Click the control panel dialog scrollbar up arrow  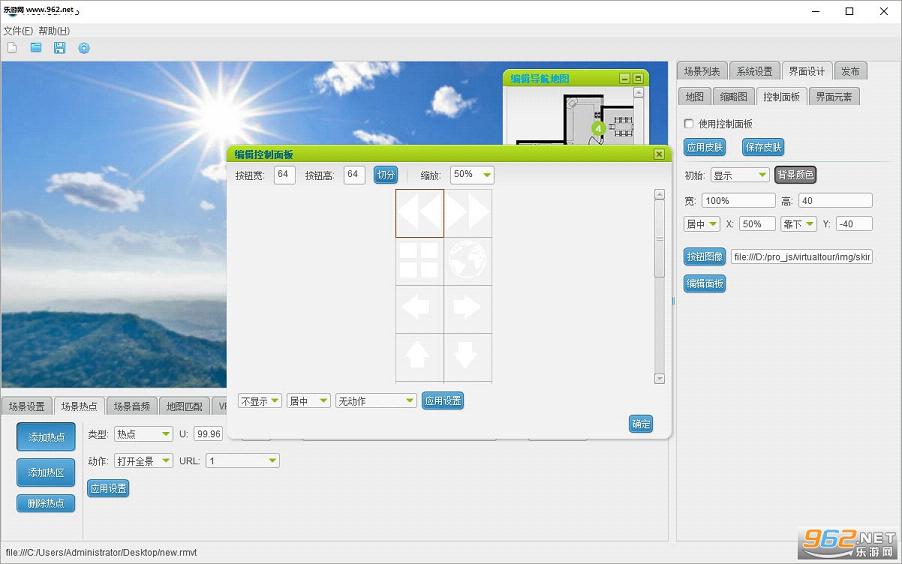click(x=660, y=195)
